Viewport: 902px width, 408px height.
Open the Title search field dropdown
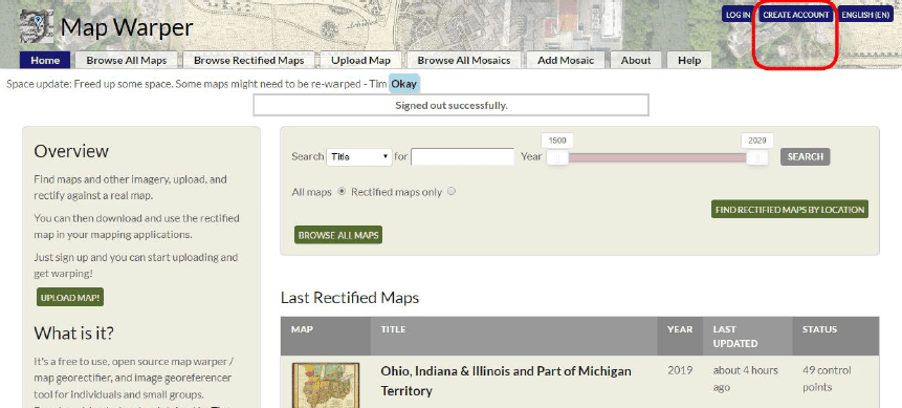pos(359,157)
